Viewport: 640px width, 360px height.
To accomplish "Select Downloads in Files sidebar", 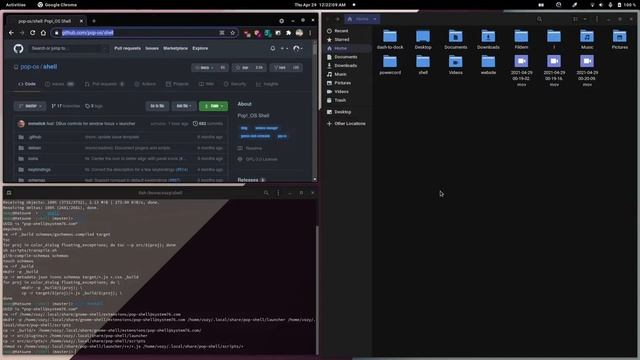I will coord(345,66).
